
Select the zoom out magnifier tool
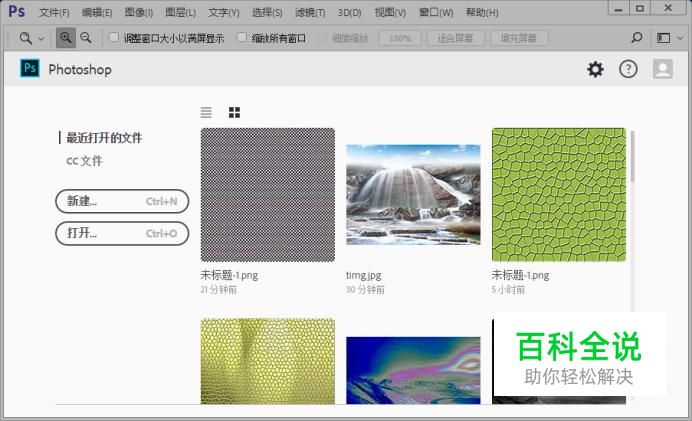[86, 38]
